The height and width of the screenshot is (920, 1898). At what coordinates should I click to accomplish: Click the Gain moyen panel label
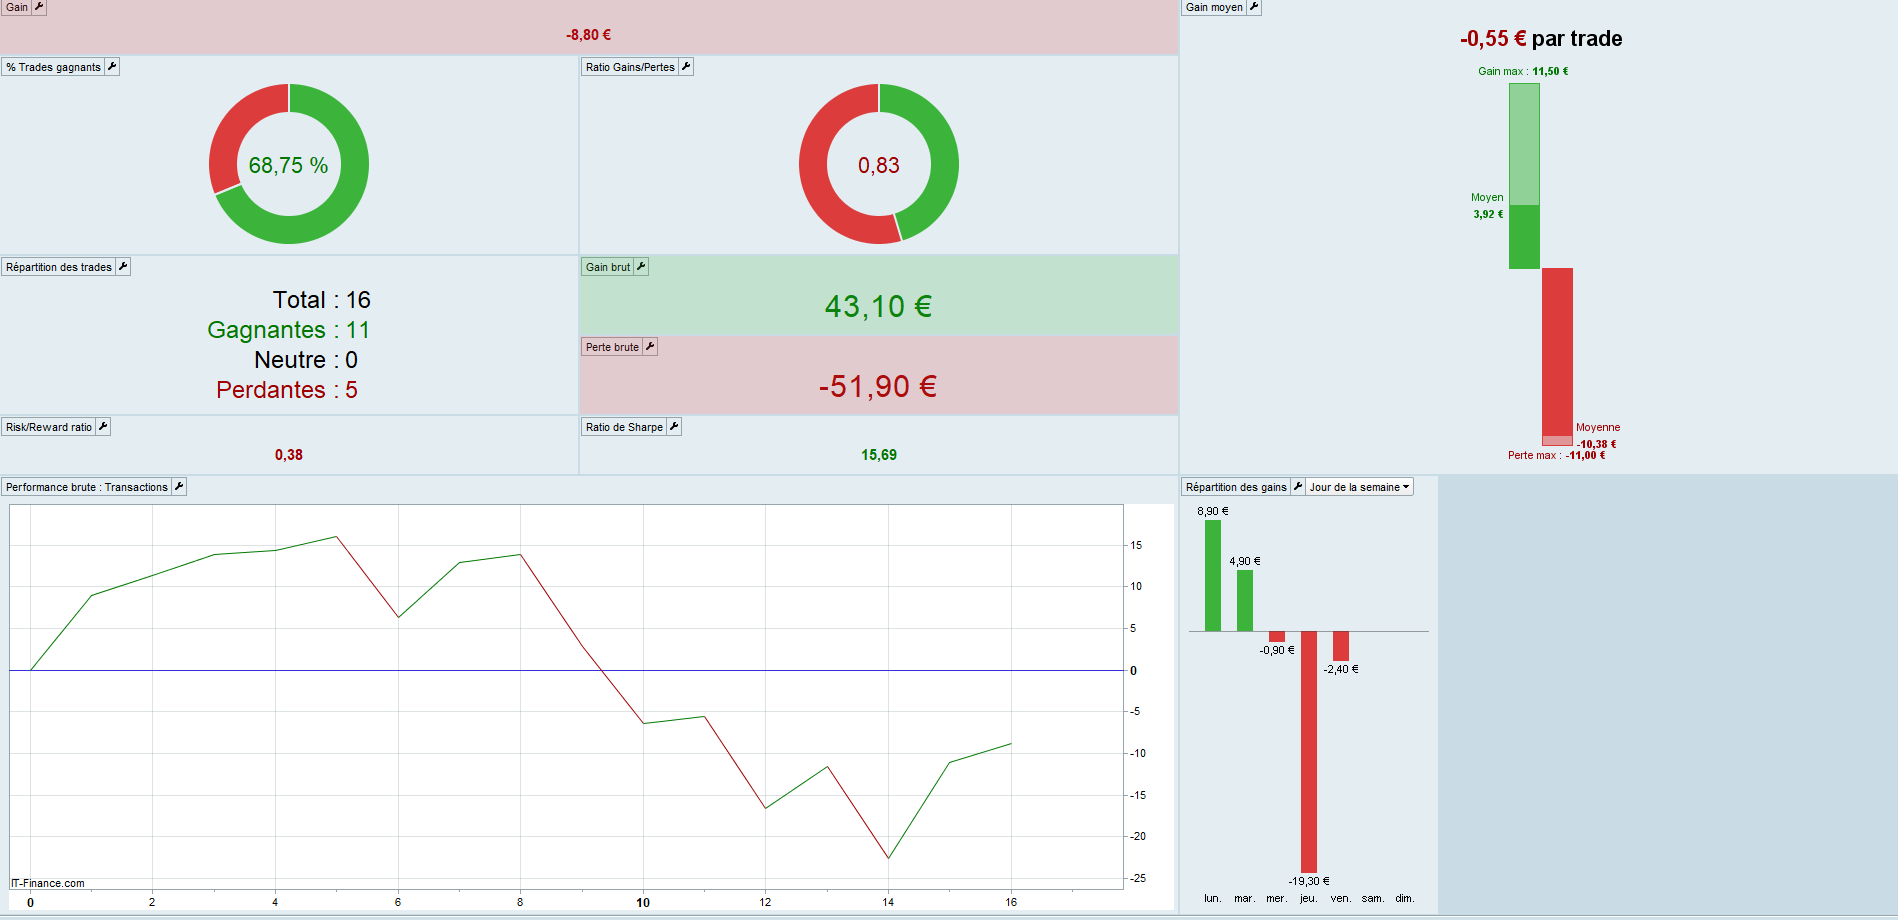pyautogui.click(x=1214, y=7)
